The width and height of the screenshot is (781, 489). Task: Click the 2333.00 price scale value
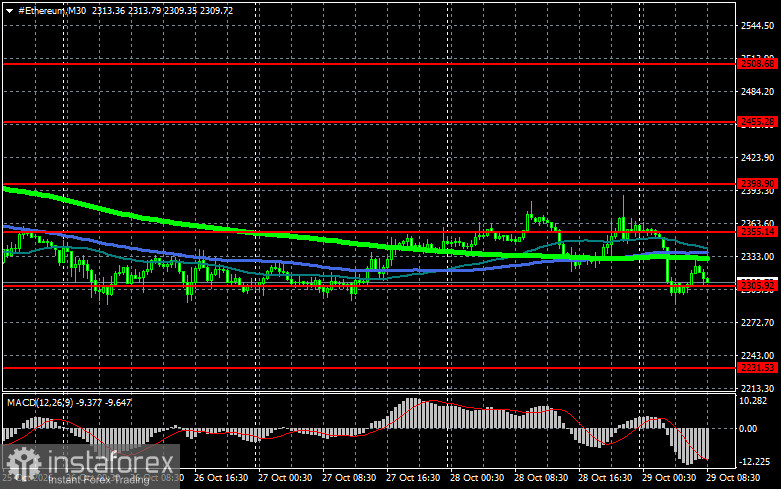pos(758,256)
